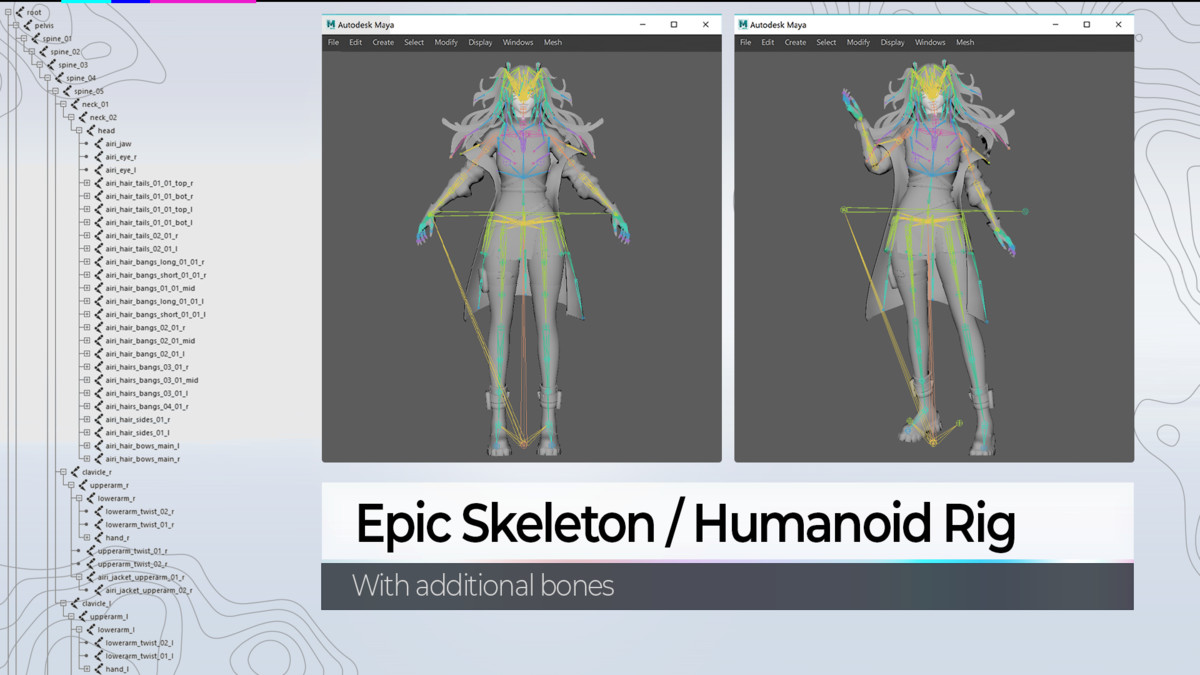
Task: Click the joint icon next to pelvis
Action: (27, 25)
